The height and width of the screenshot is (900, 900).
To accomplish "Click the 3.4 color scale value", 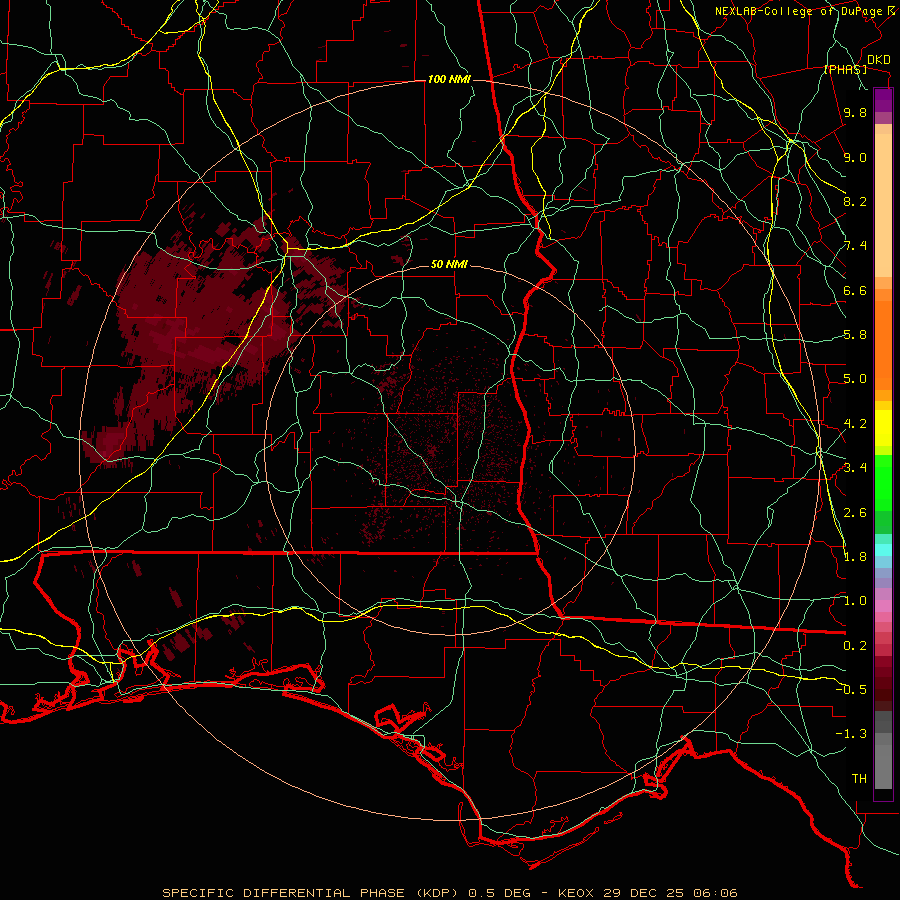I will point(855,468).
